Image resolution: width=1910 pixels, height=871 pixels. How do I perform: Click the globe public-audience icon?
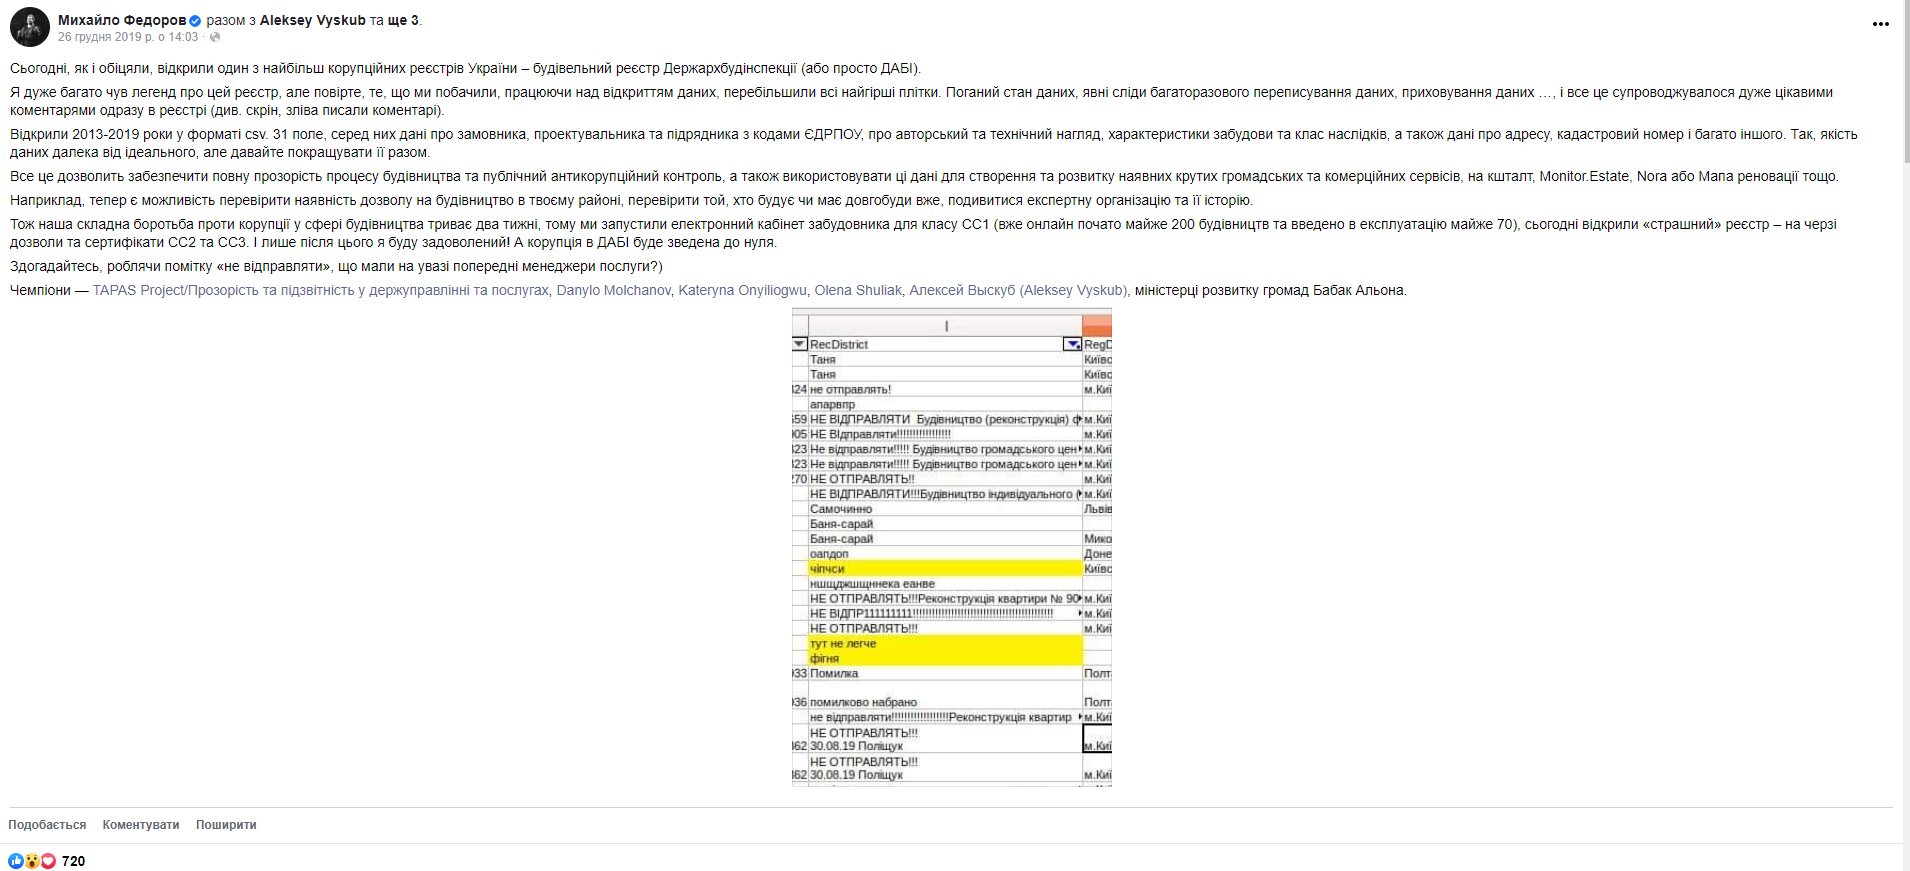(215, 37)
